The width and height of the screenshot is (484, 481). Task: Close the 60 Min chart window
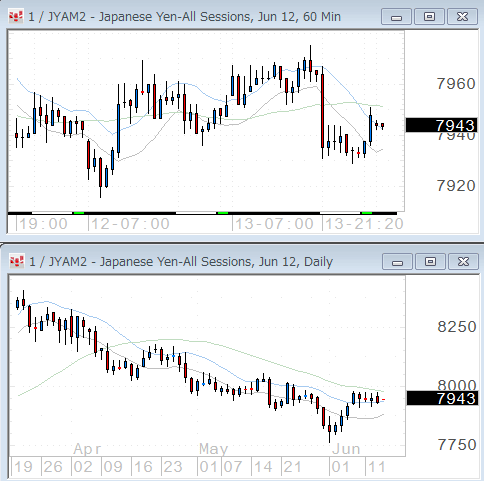(x=462, y=17)
